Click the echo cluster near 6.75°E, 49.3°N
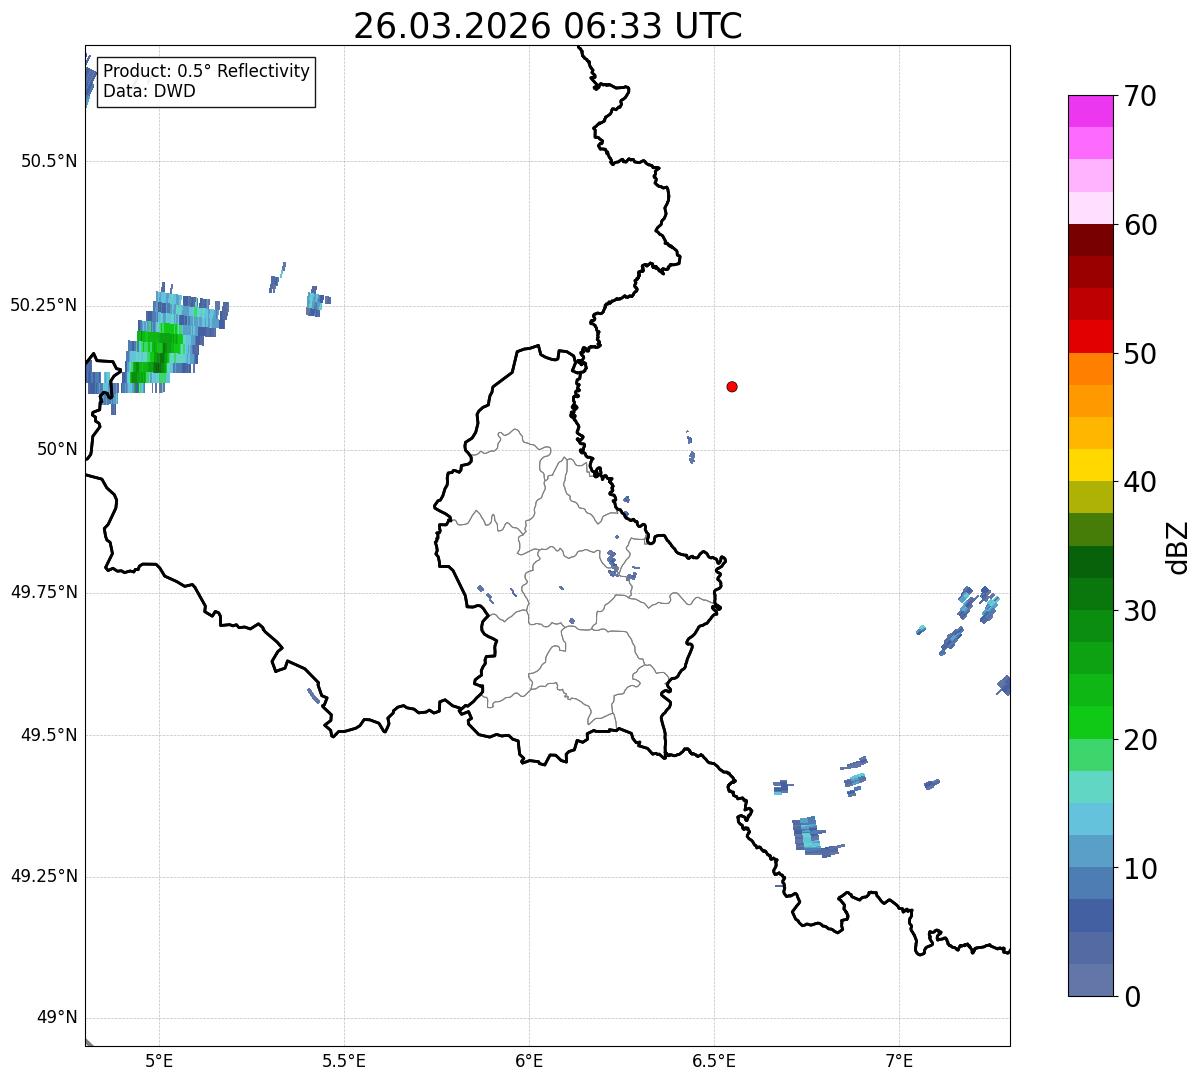1202x1081 pixels. (x=808, y=835)
